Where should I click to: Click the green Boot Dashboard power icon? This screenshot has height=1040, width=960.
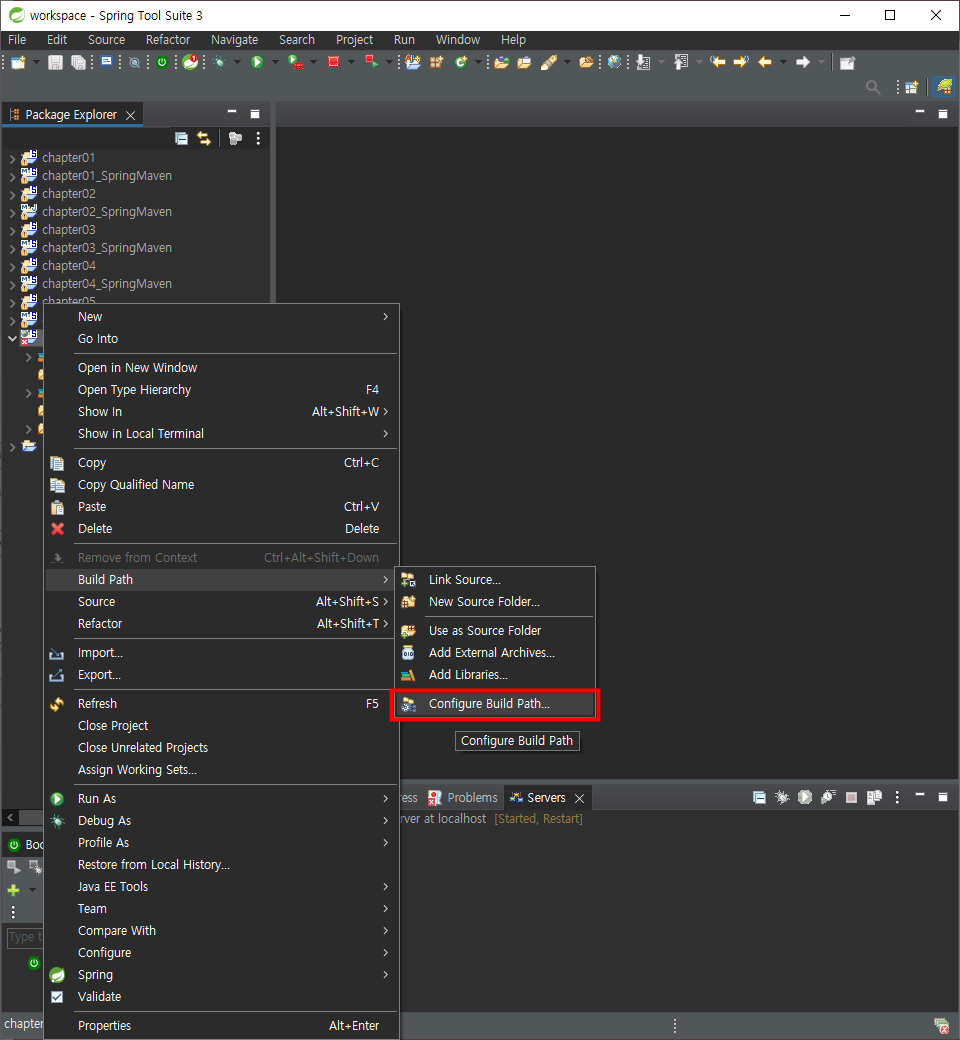(x=162, y=62)
